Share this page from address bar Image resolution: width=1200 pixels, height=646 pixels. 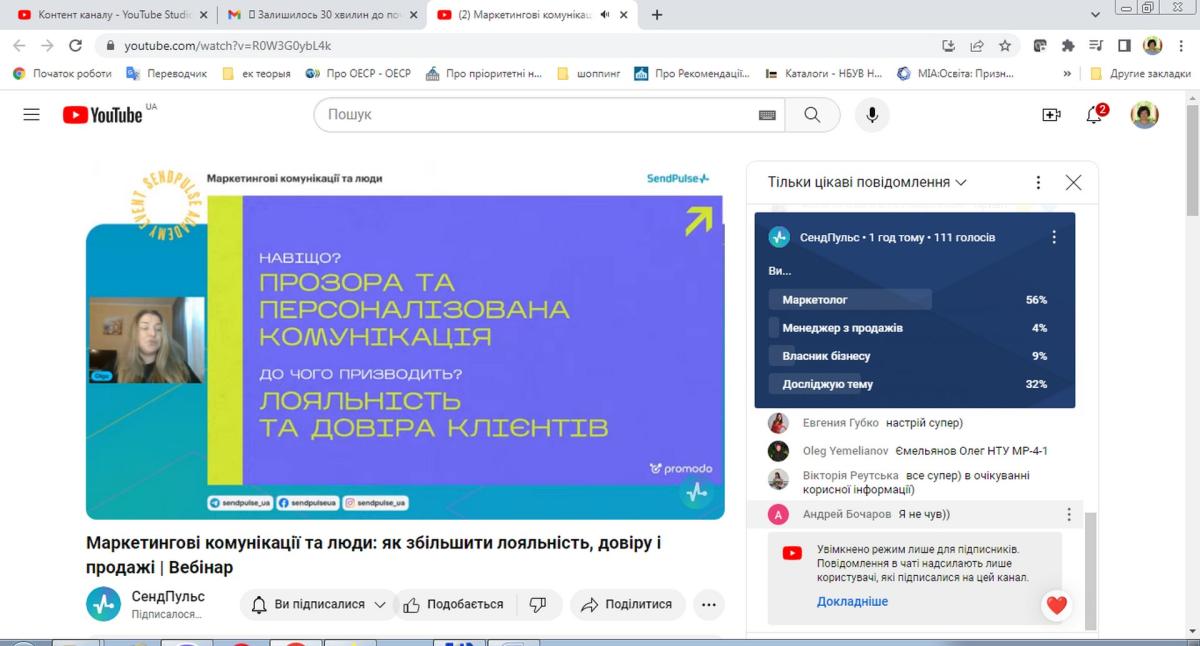[x=977, y=45]
